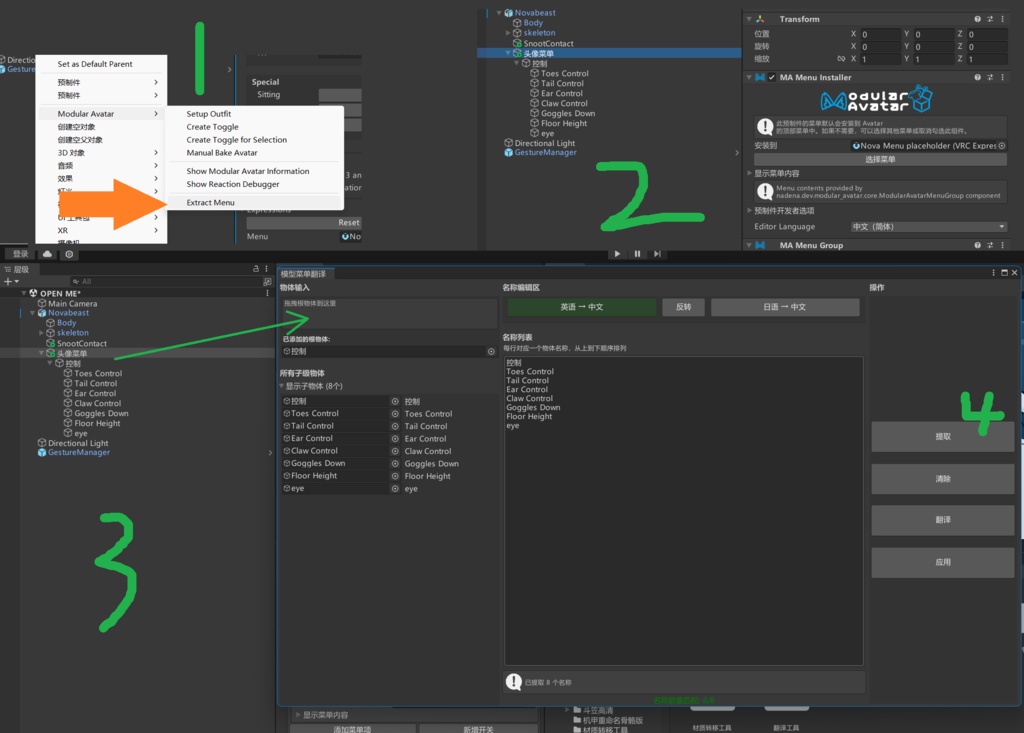Screen dimensions: 1024x733
Task: Click the help icon on the Transform component
Action: click(x=977, y=19)
